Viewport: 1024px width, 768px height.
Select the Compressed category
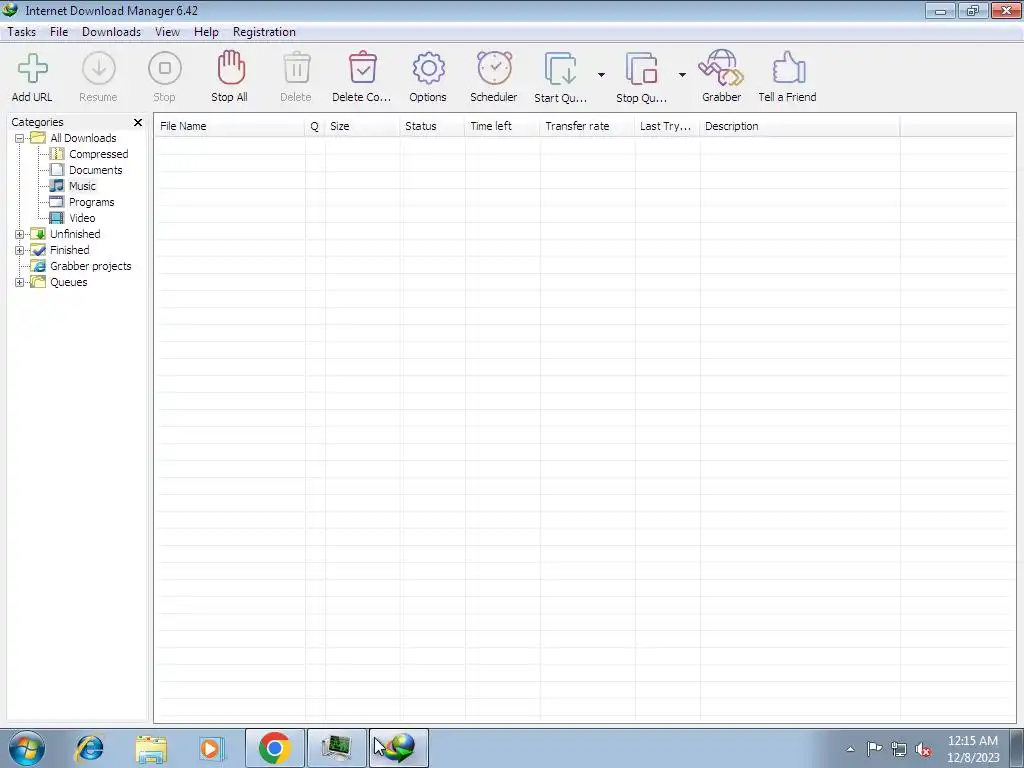pyautogui.click(x=99, y=154)
